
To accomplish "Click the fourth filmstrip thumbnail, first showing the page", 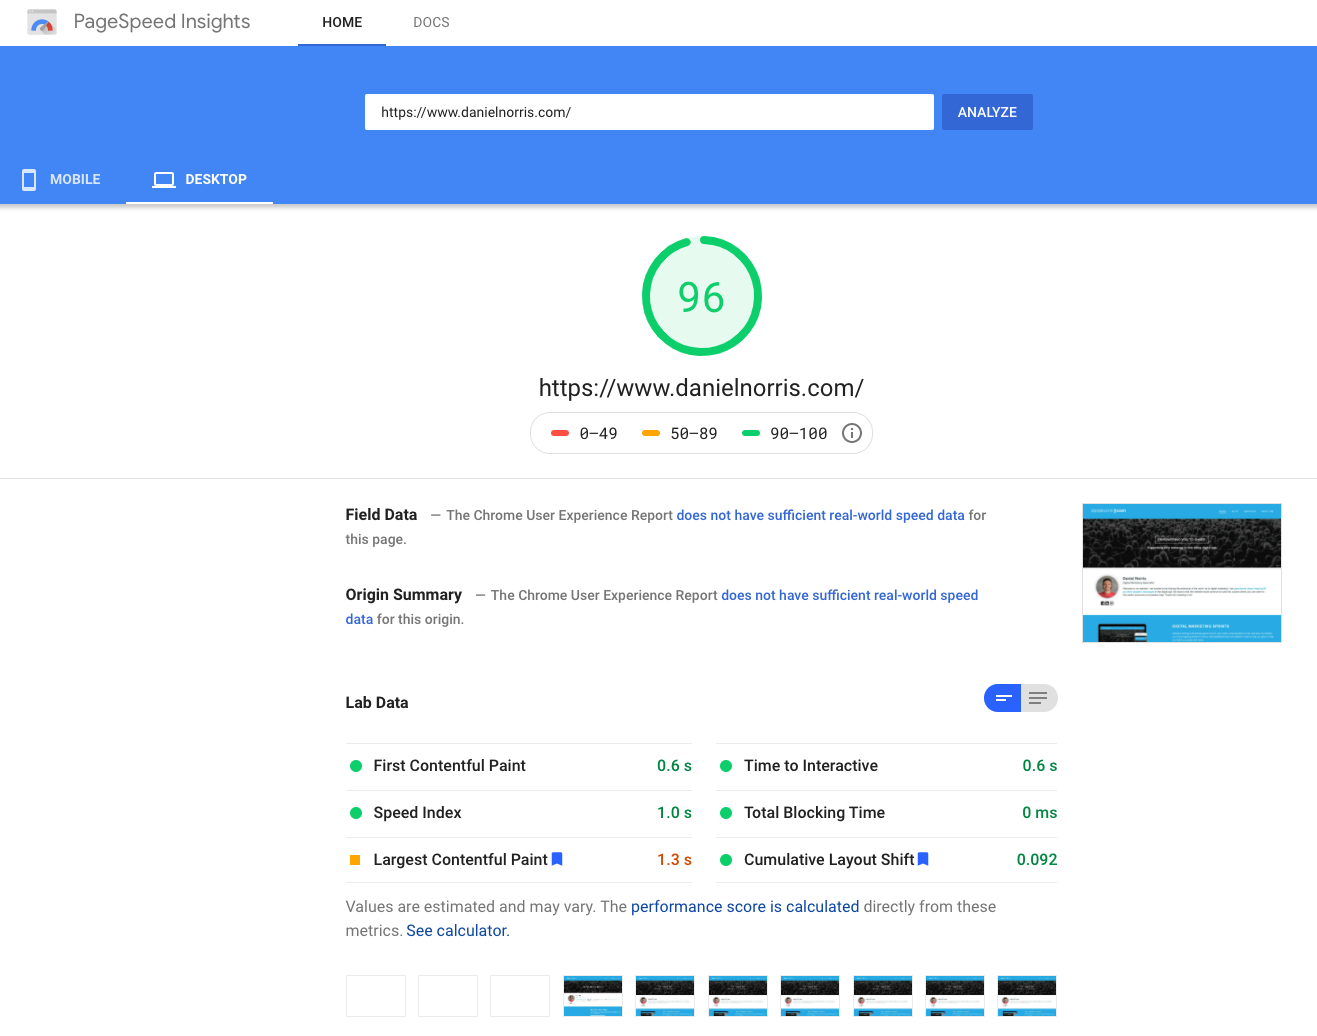I will [593, 996].
